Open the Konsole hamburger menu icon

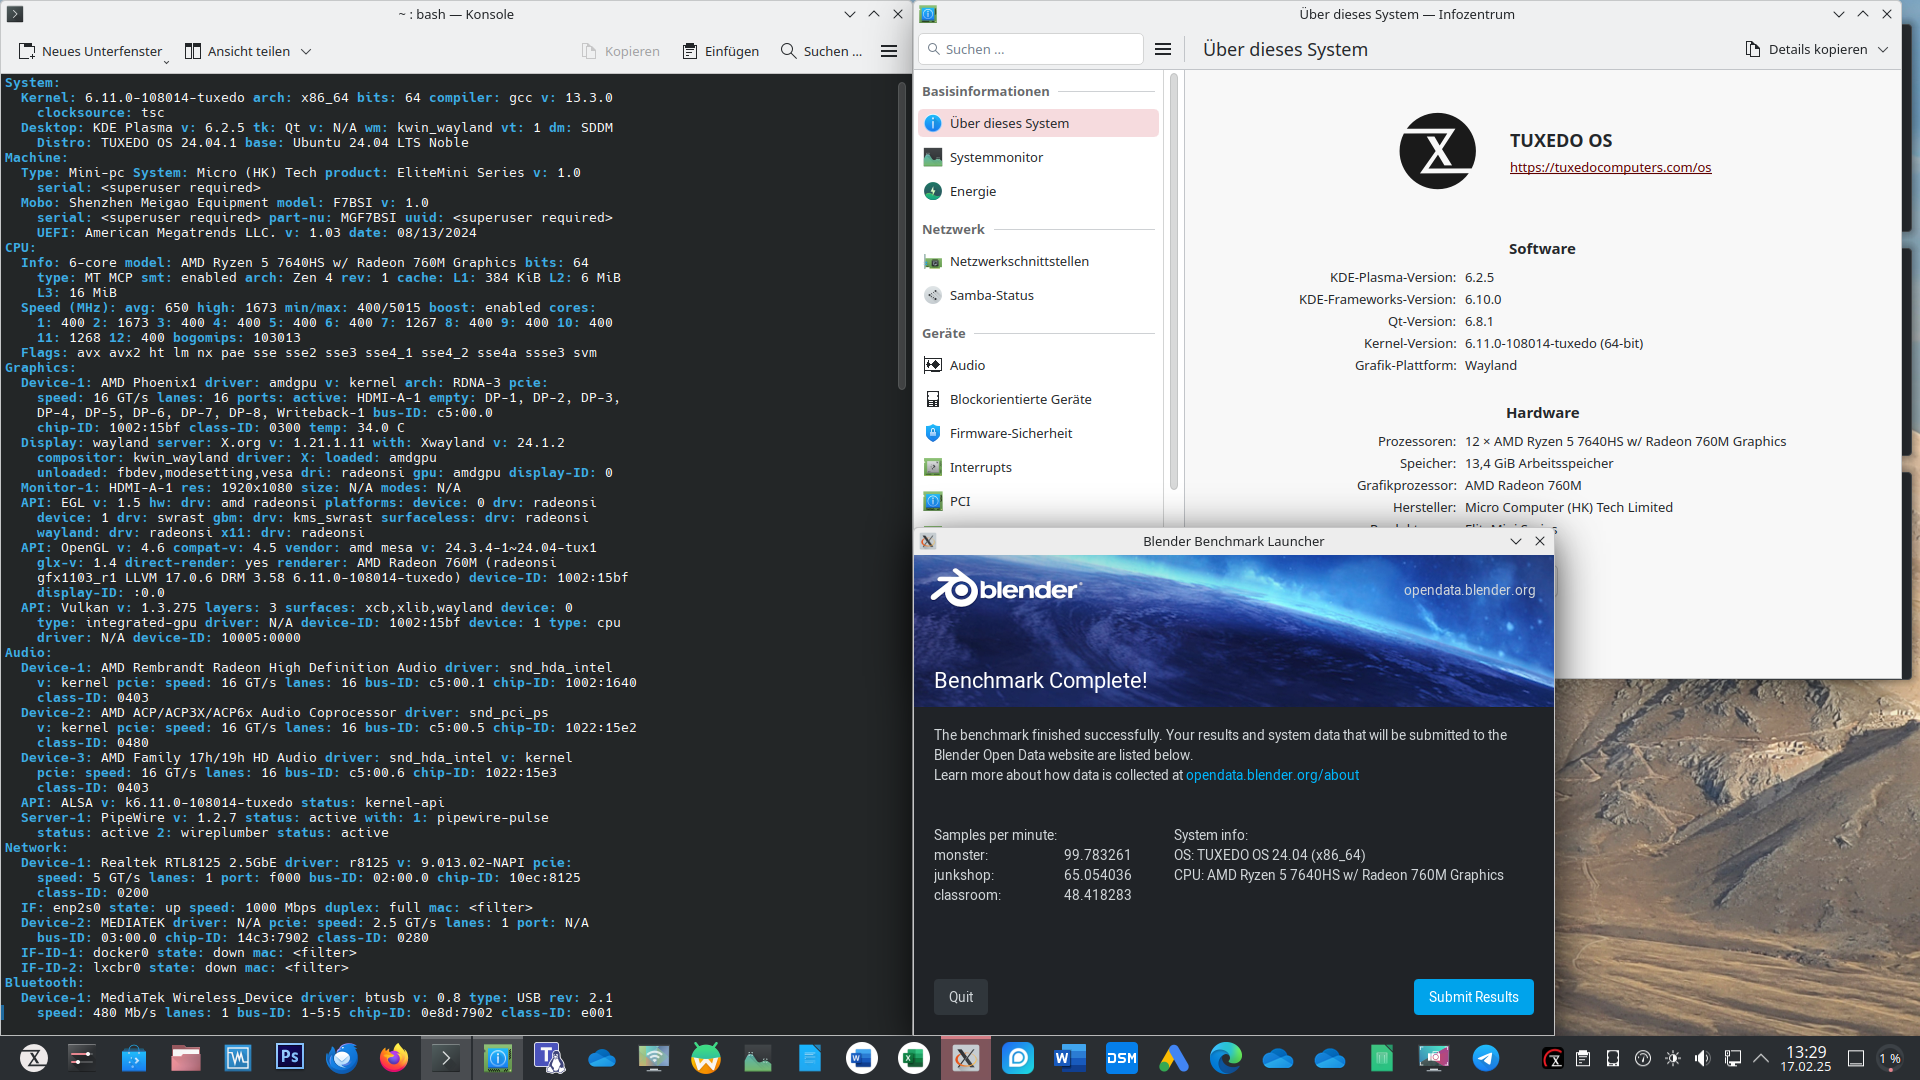pos(888,51)
